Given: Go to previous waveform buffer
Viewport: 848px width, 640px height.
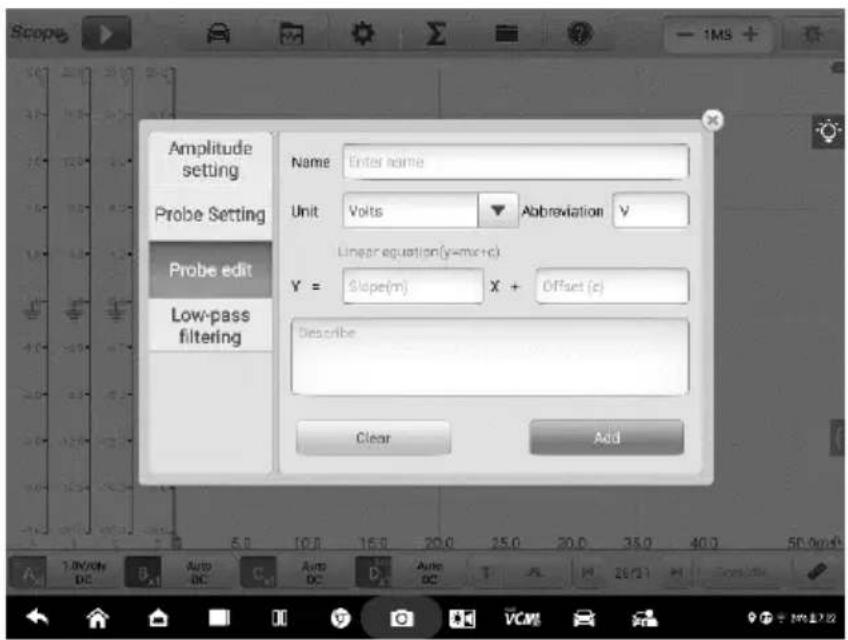Looking at the screenshot, I should point(588,572).
